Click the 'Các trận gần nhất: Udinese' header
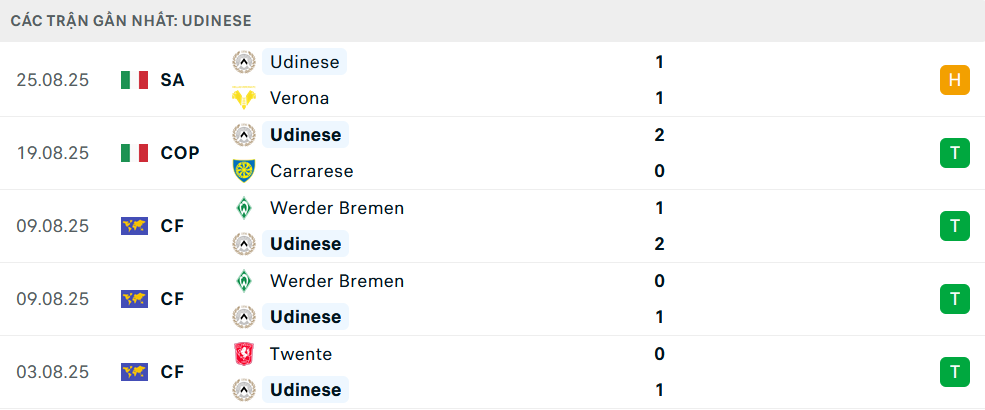985x410 pixels. coord(131,20)
